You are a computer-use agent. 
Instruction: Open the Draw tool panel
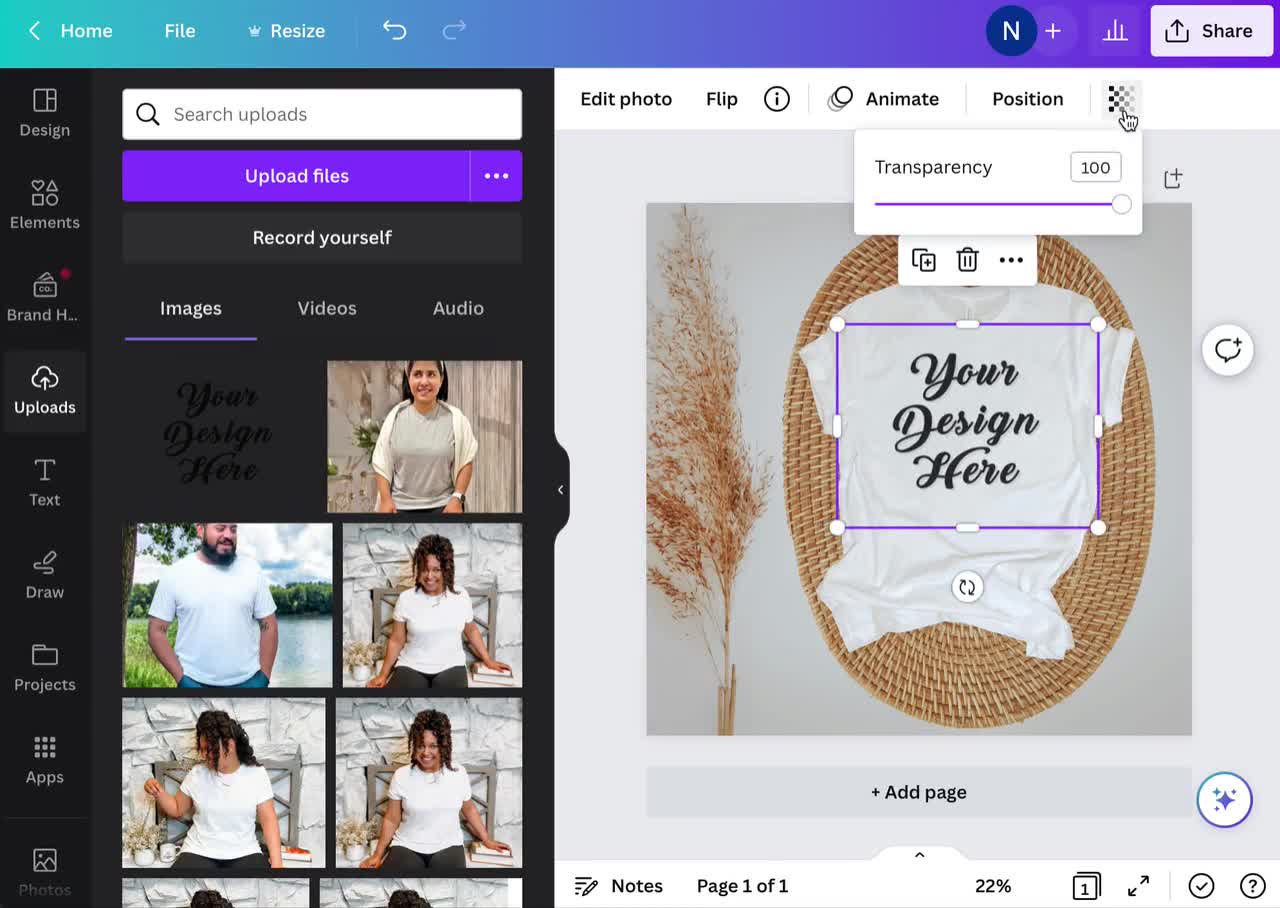(44, 575)
